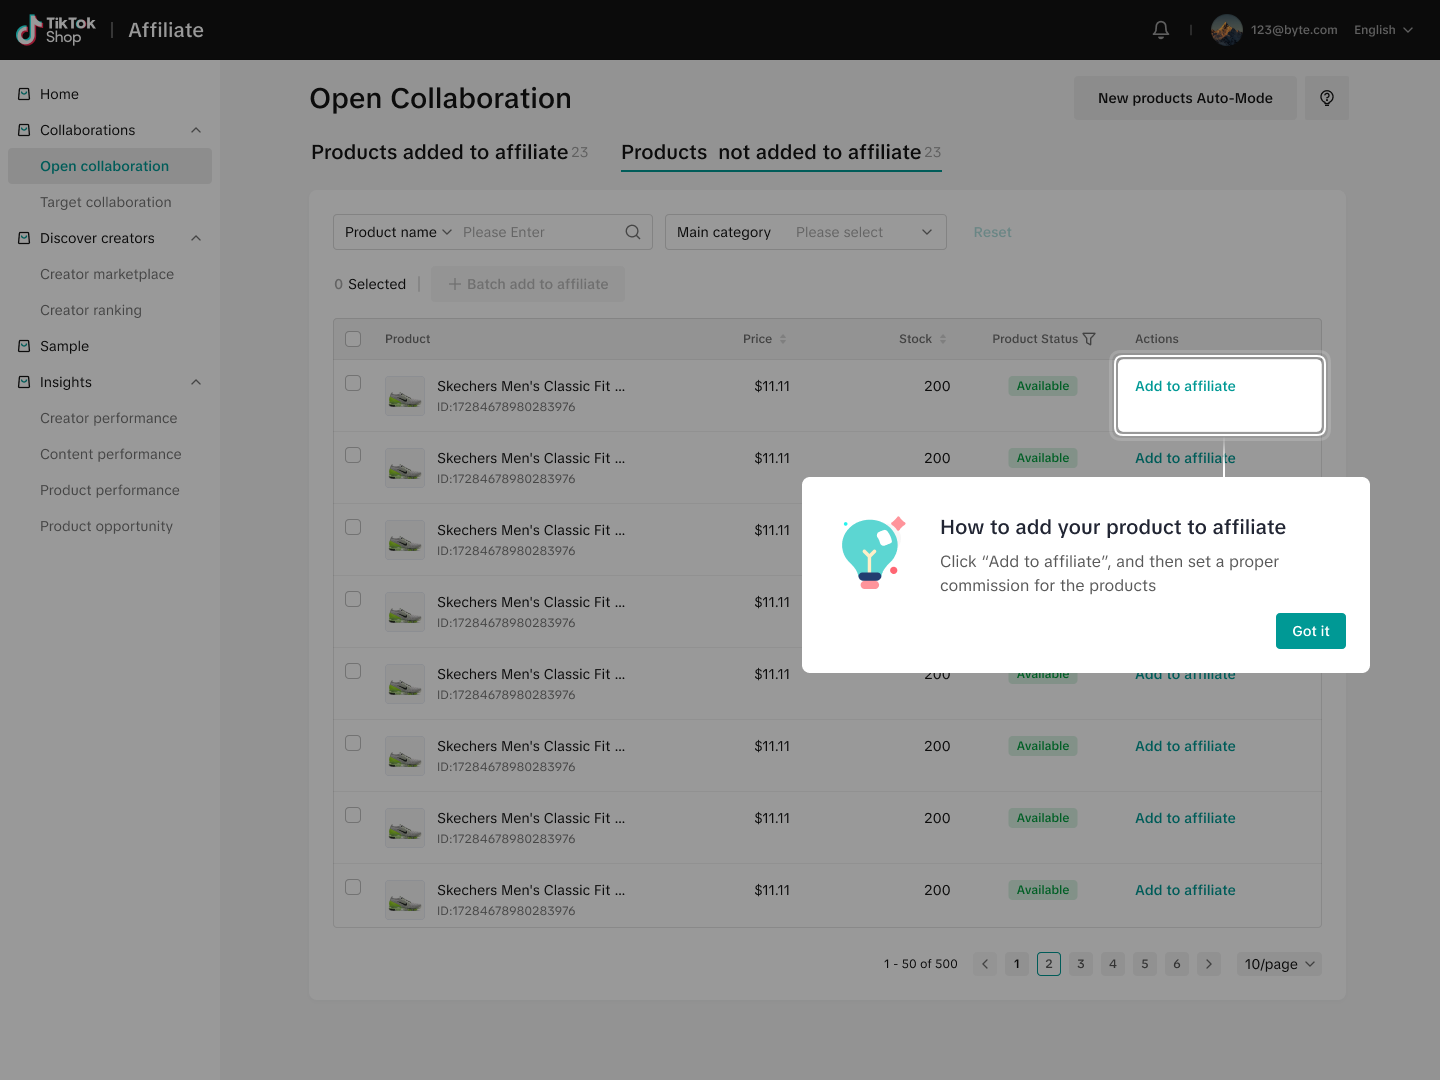Click the TikTok Shop logo

point(56,30)
